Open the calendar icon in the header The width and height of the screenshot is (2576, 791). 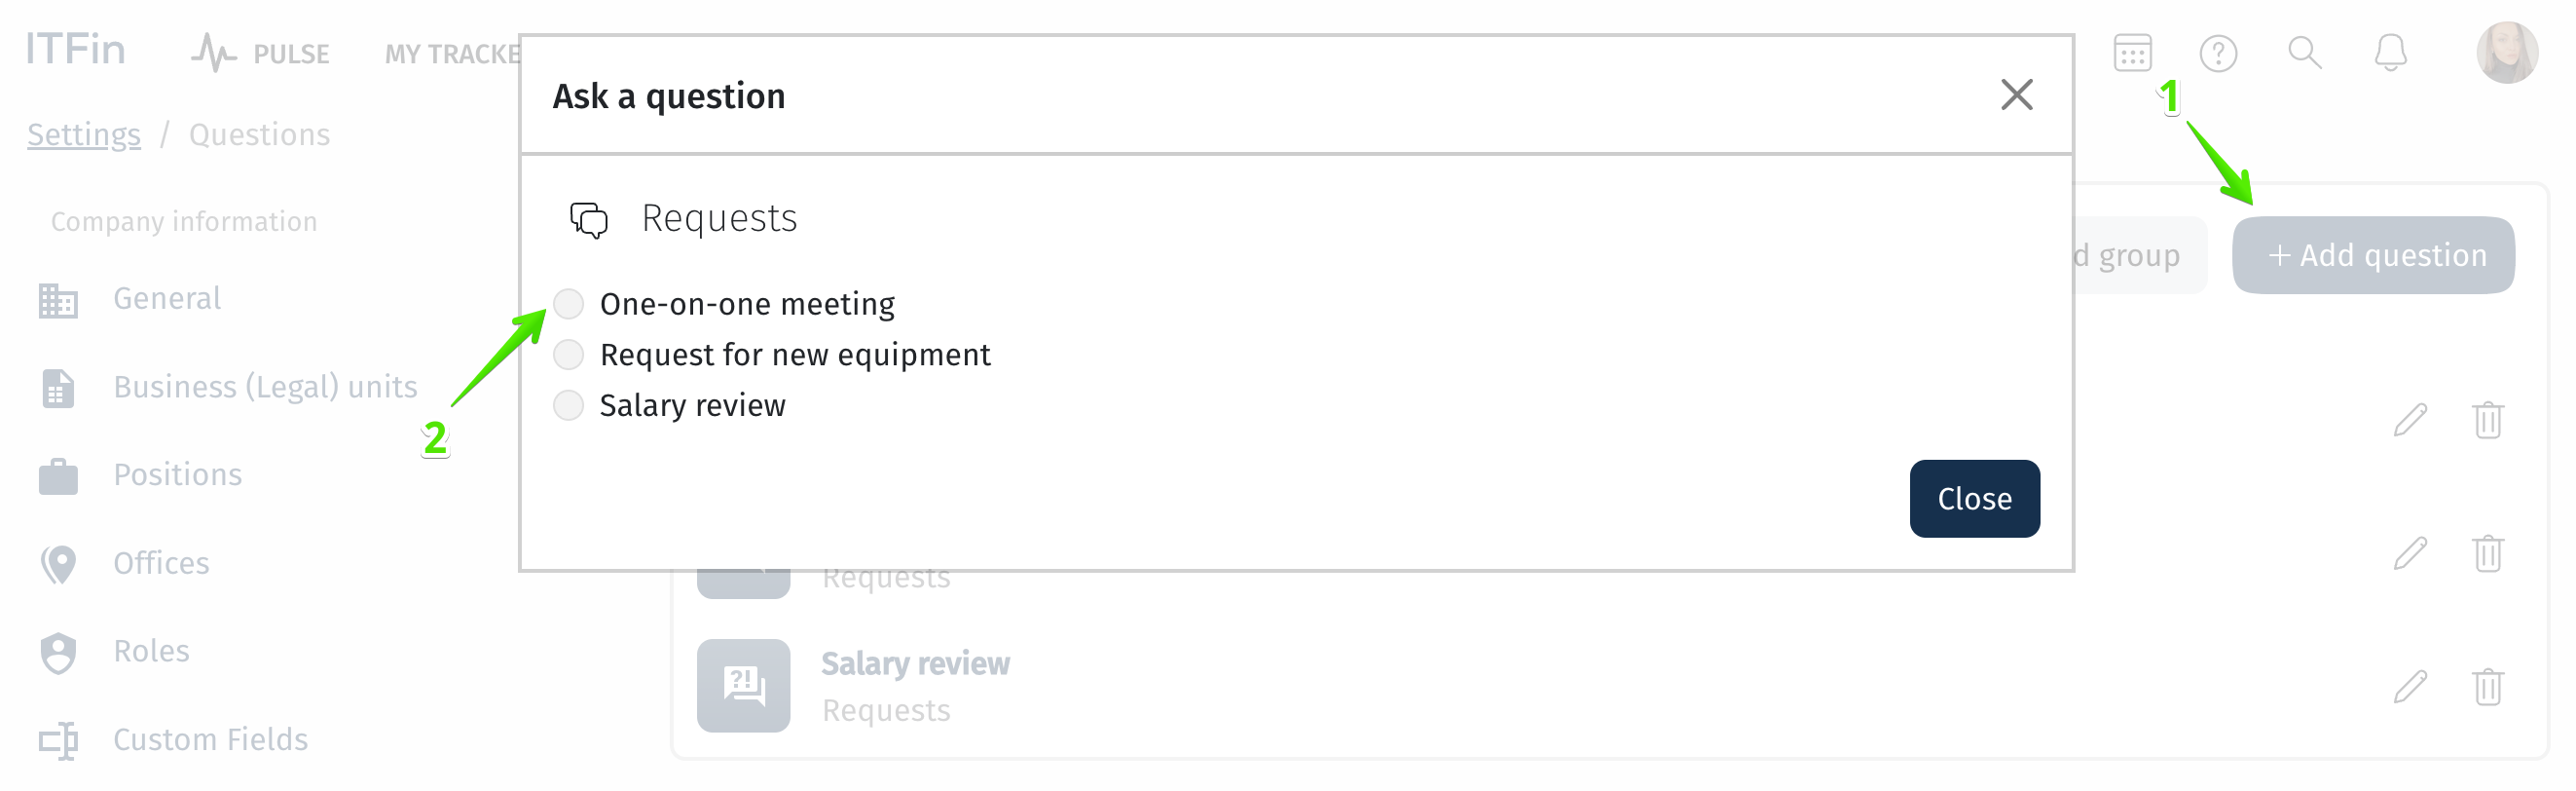(x=2132, y=53)
